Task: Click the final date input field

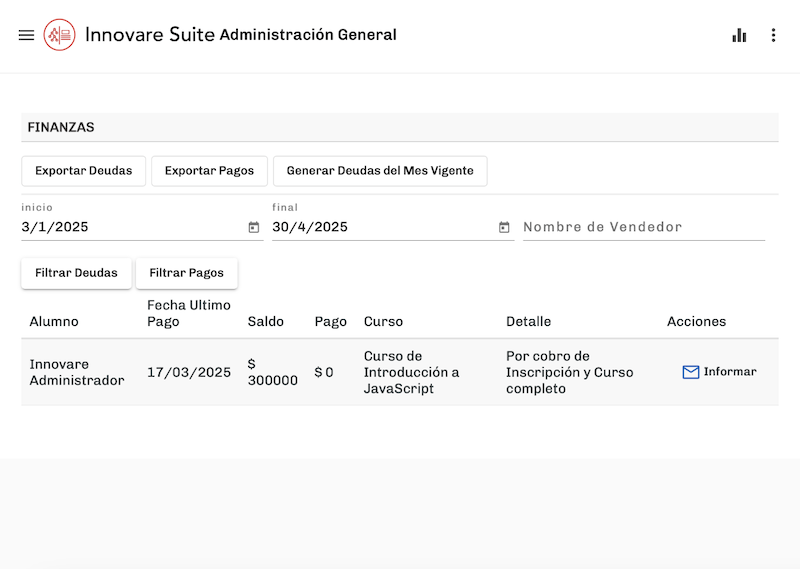Action: tap(380, 227)
